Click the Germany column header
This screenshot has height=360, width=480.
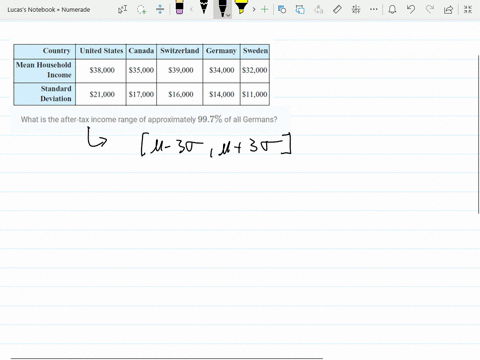221,51
